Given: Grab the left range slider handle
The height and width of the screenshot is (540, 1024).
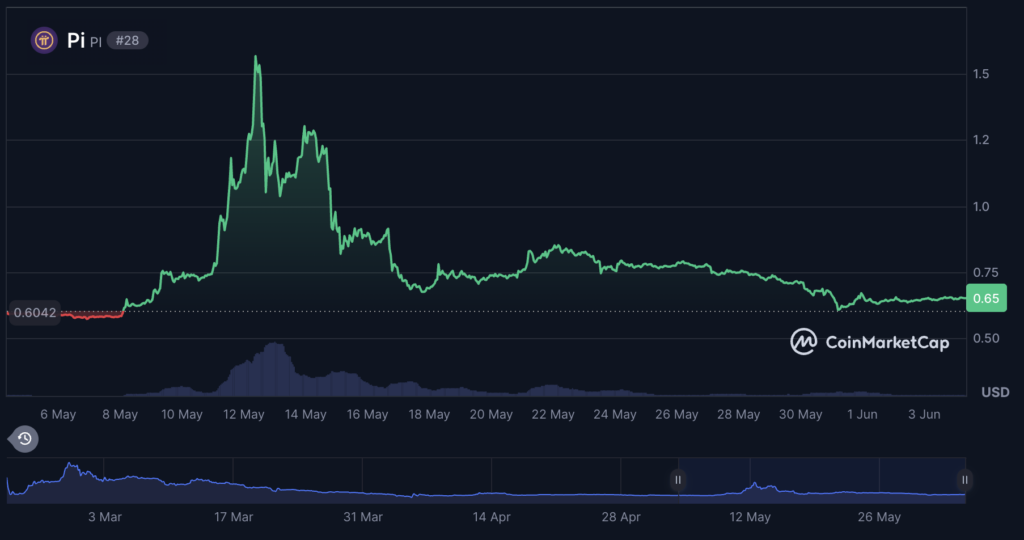Looking at the screenshot, I should [678, 480].
